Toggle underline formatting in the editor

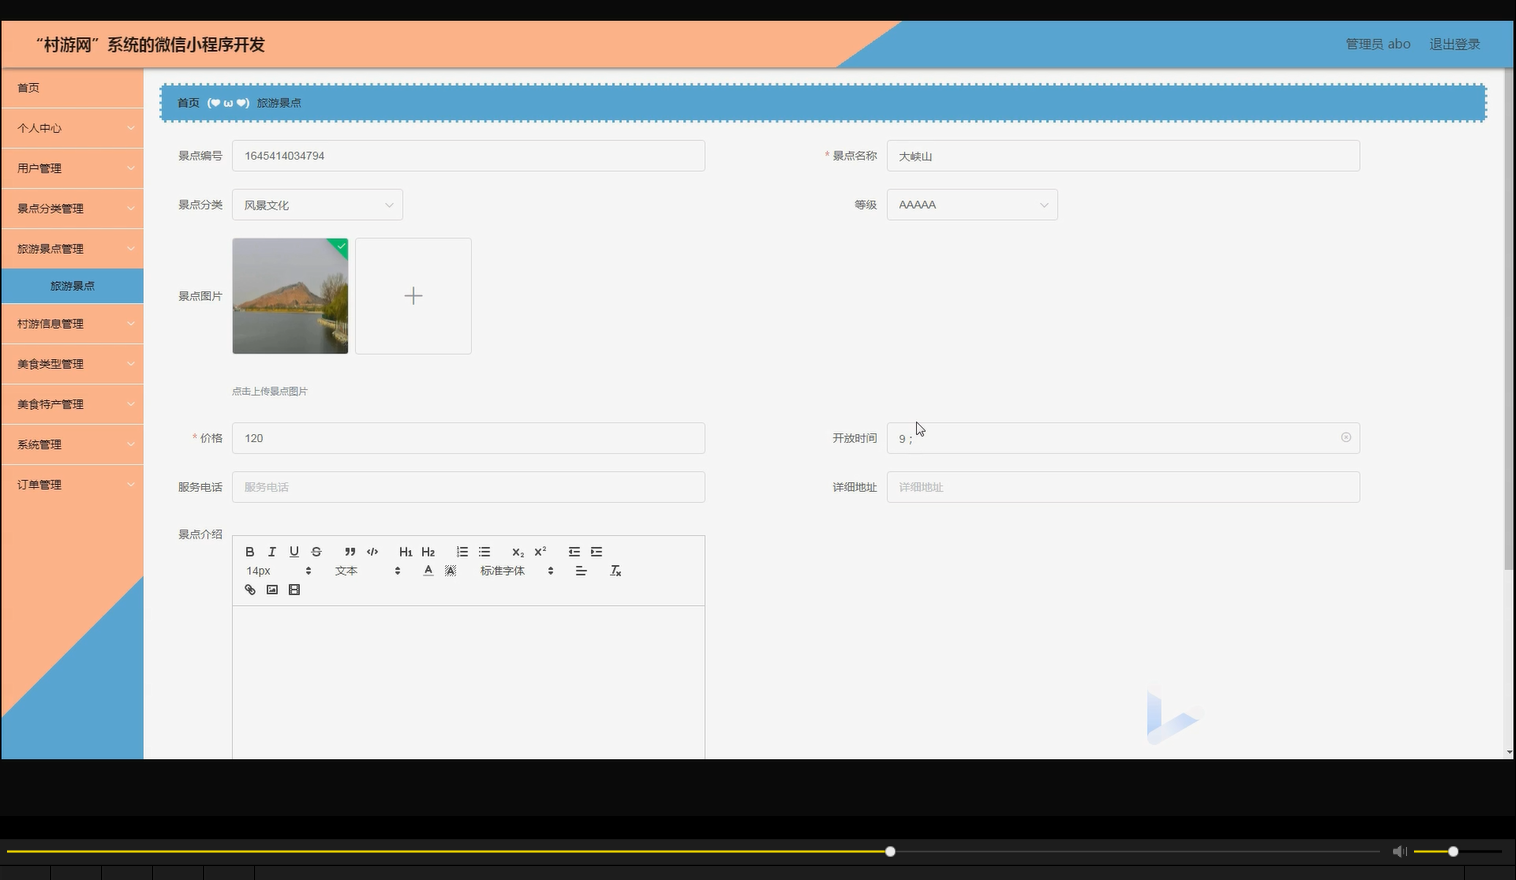(294, 552)
